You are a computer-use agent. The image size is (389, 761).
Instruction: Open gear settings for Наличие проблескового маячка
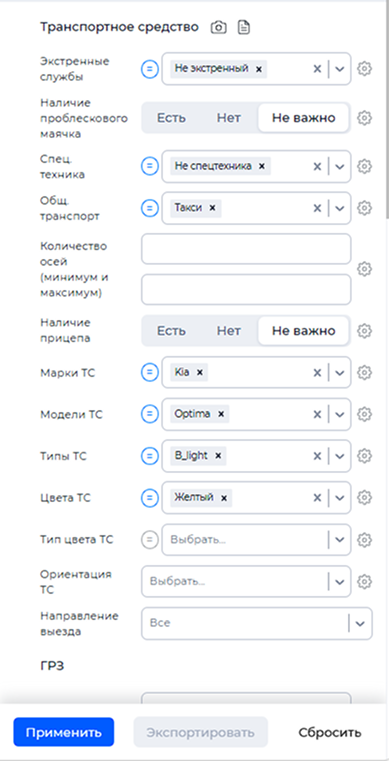pos(364,117)
